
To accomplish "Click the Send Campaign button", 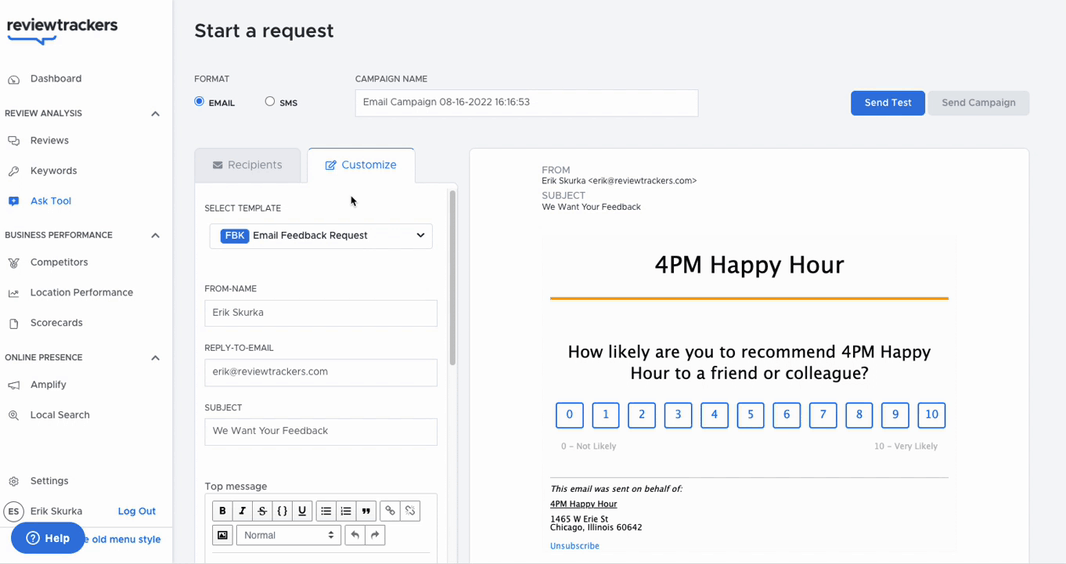I will [x=978, y=103].
